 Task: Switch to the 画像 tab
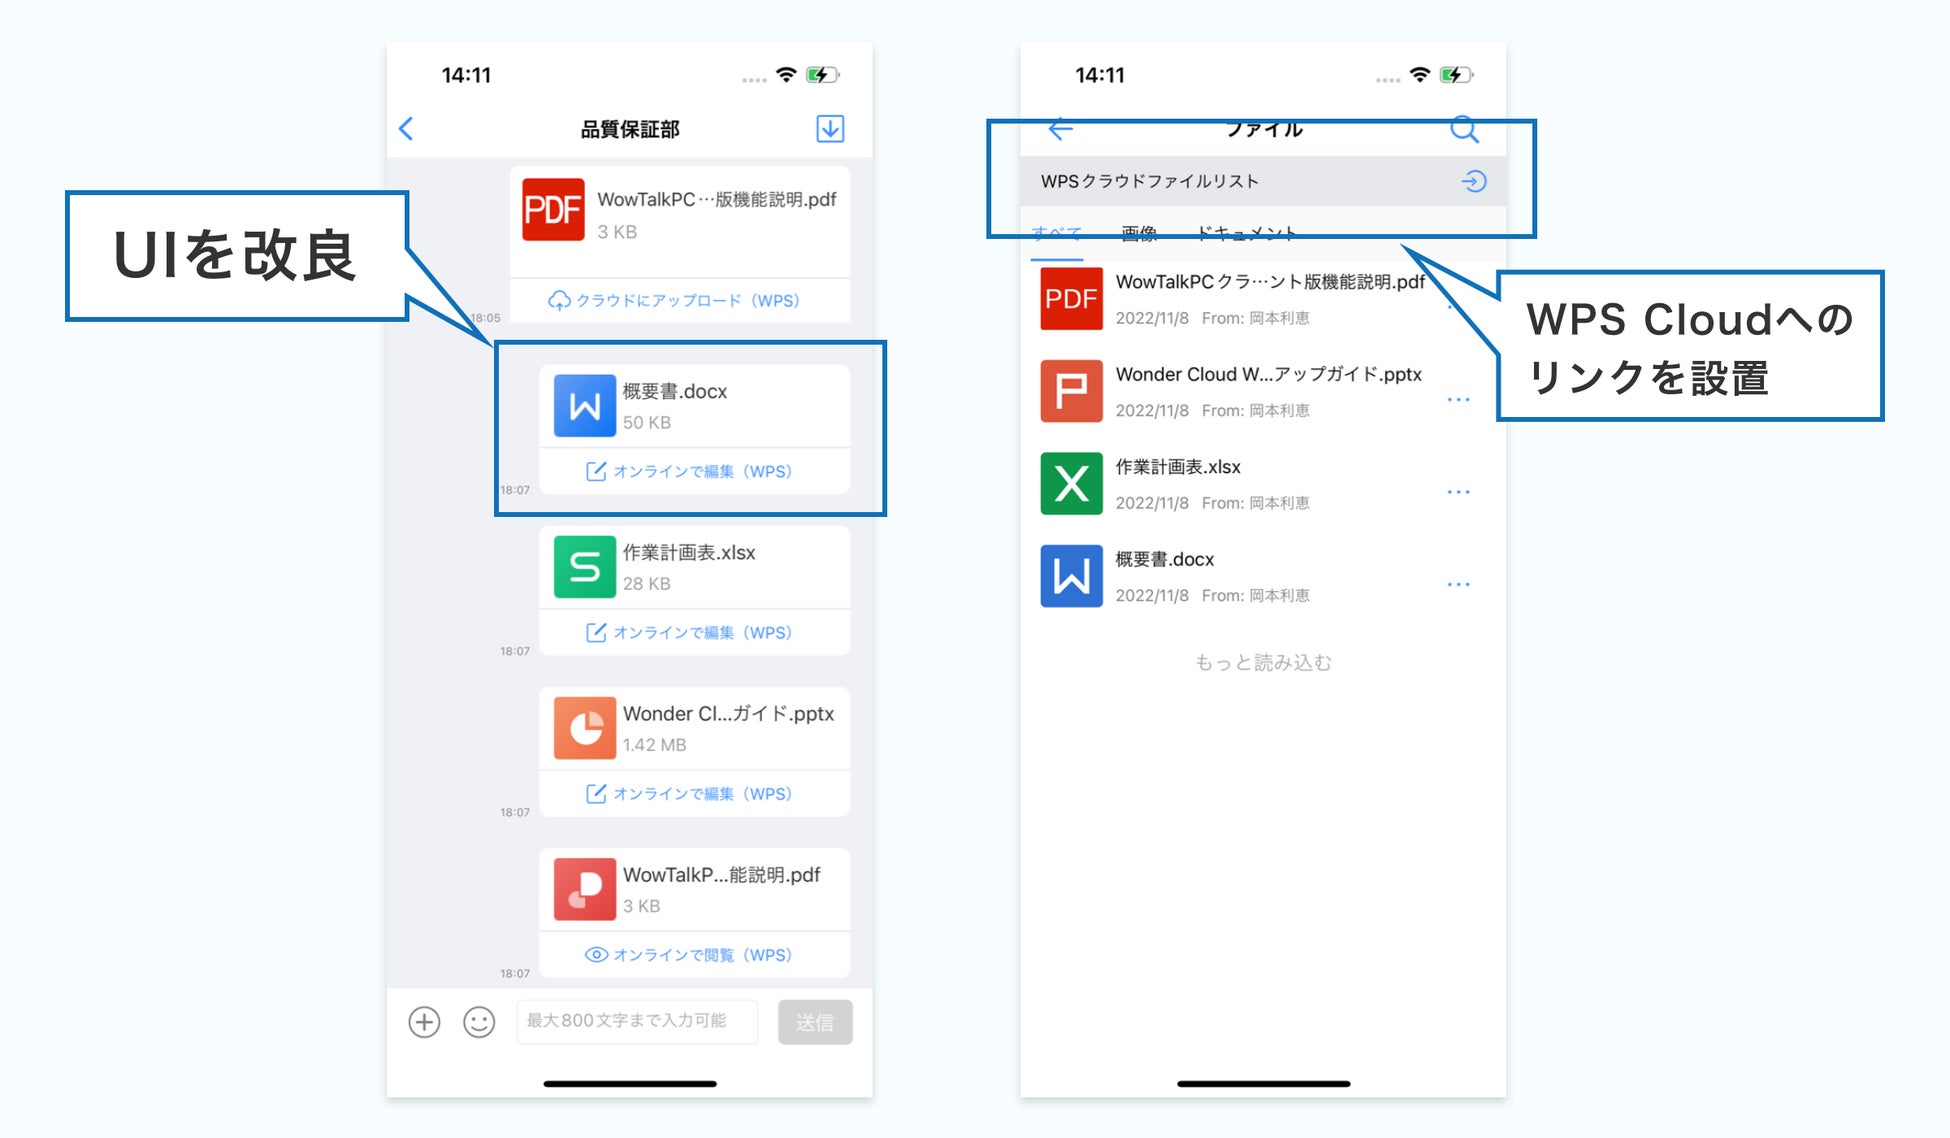[1138, 234]
